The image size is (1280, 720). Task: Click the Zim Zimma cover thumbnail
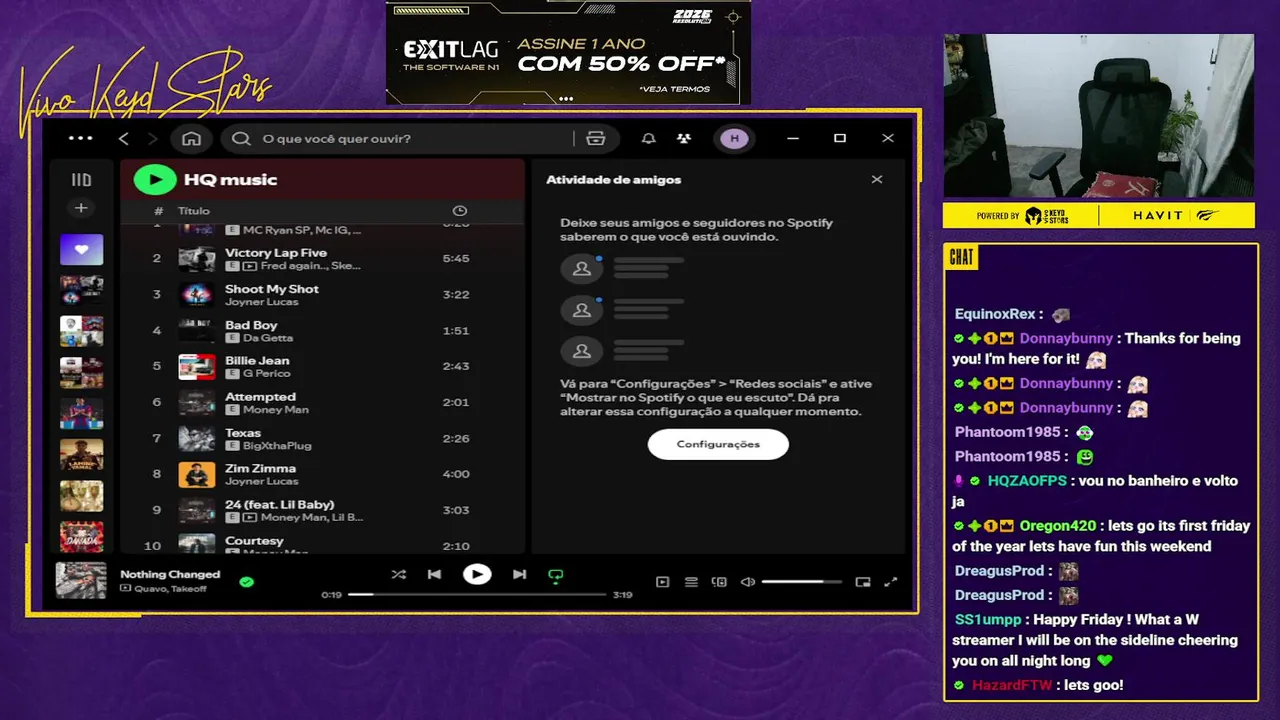(197, 475)
